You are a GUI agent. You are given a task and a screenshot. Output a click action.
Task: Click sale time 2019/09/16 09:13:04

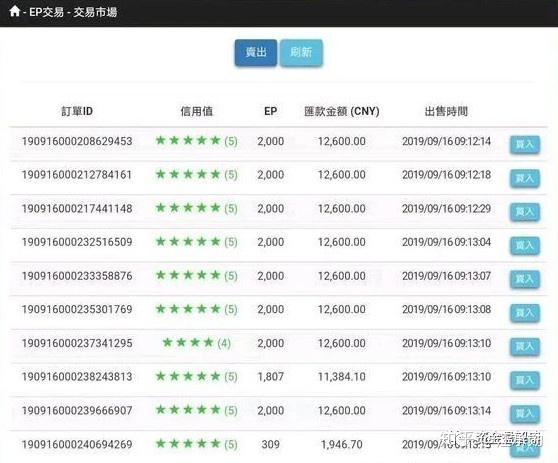pos(446,242)
